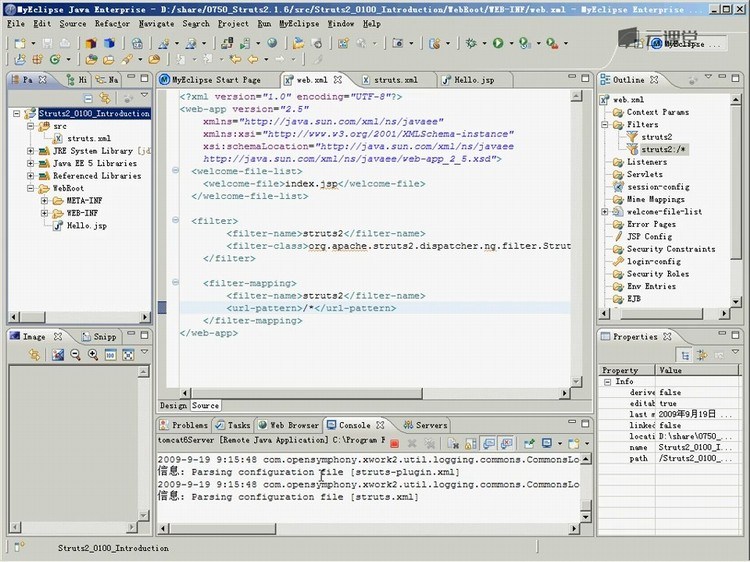Open the Package Explorer view menu arrow
This screenshot has width=750, height=562.
pyautogui.click(x=144, y=96)
